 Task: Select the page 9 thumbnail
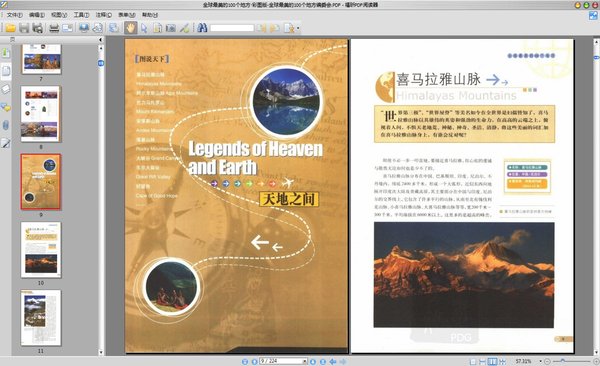coord(41,182)
